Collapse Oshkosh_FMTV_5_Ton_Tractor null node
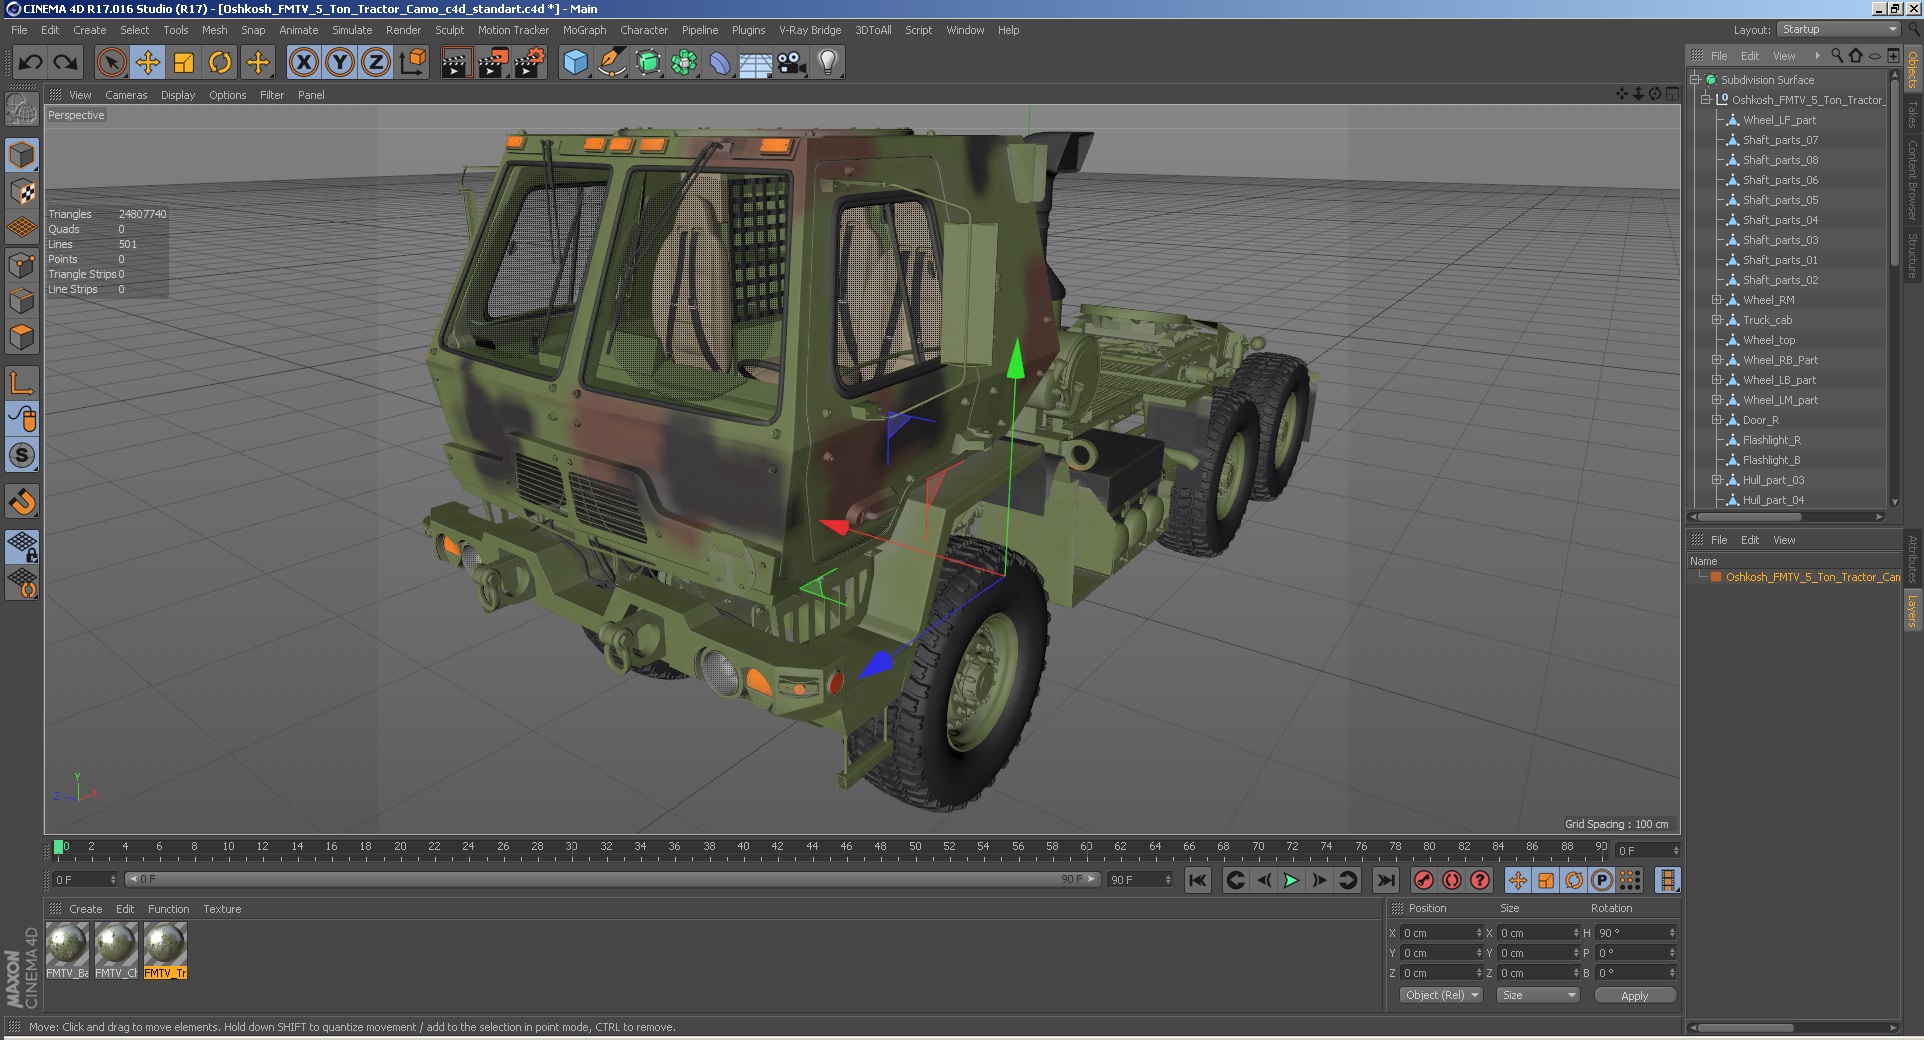This screenshot has width=1924, height=1040. point(1706,100)
